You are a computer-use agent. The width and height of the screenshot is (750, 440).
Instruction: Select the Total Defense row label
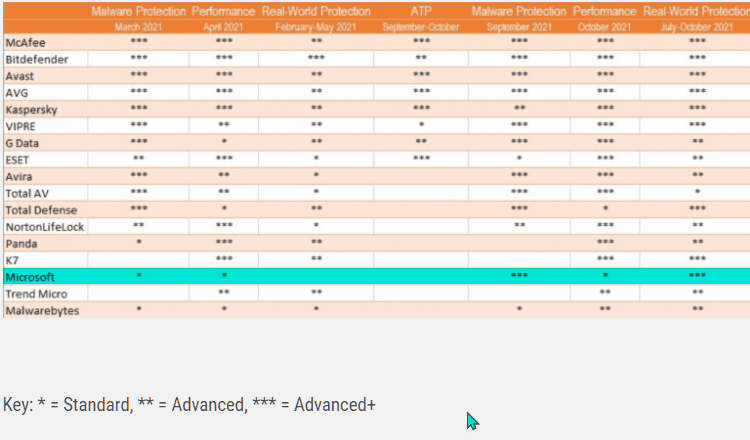(x=41, y=210)
